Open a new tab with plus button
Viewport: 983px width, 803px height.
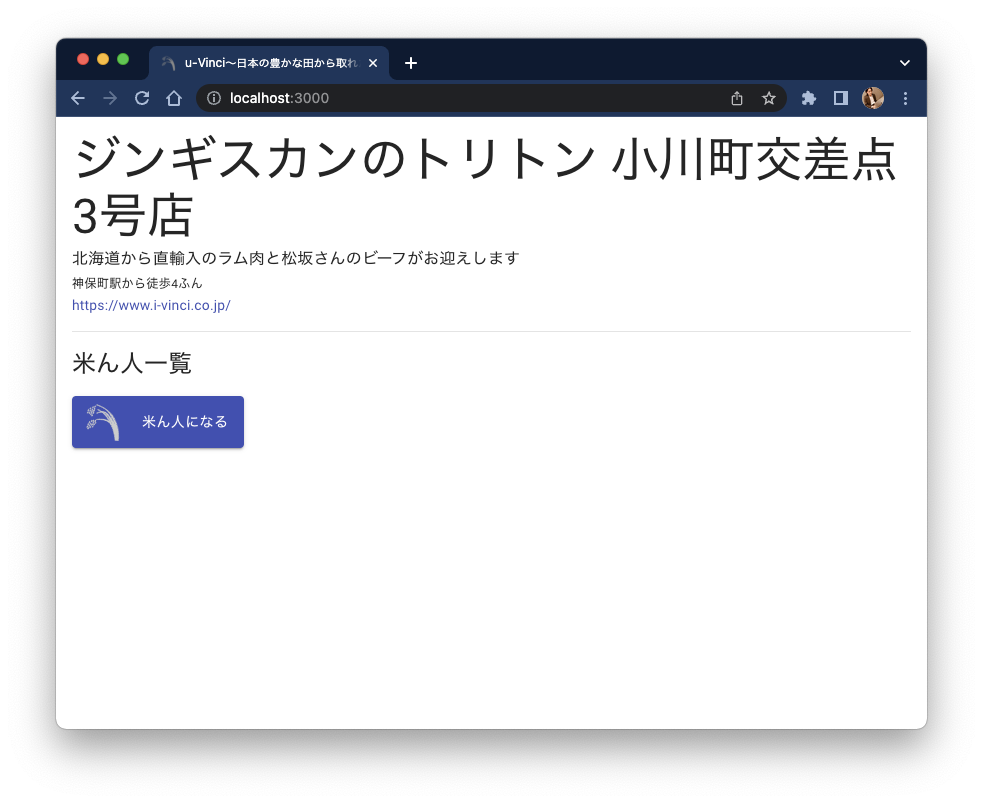click(411, 63)
